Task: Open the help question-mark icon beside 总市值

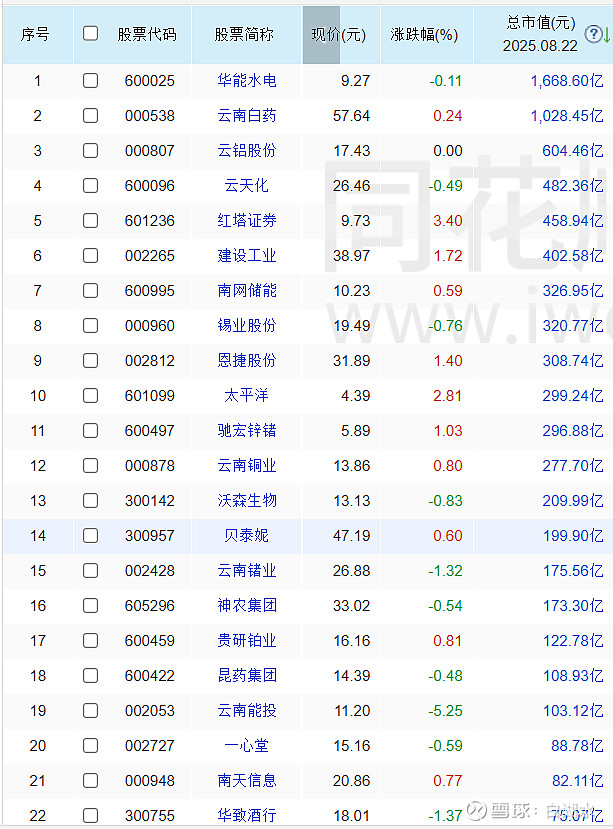Action: pos(593,34)
